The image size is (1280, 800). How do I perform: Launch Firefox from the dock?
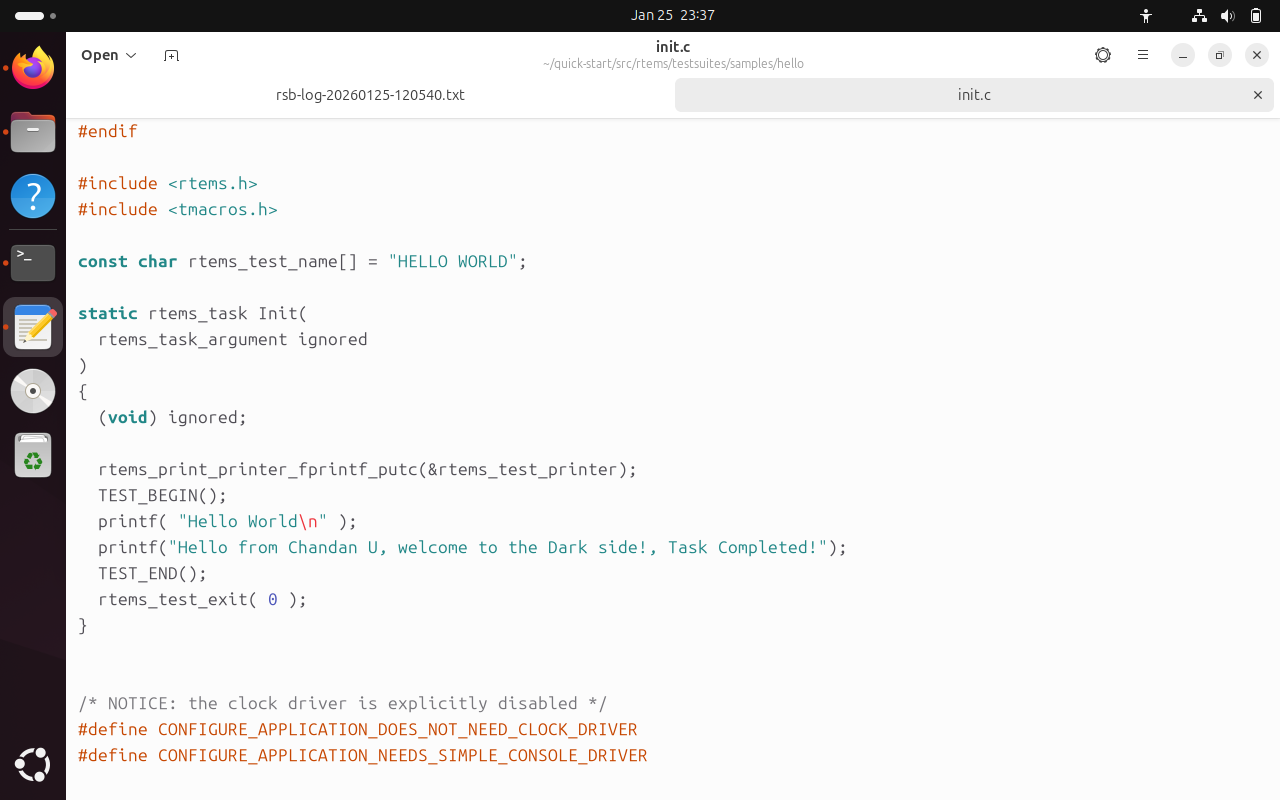[x=33, y=68]
